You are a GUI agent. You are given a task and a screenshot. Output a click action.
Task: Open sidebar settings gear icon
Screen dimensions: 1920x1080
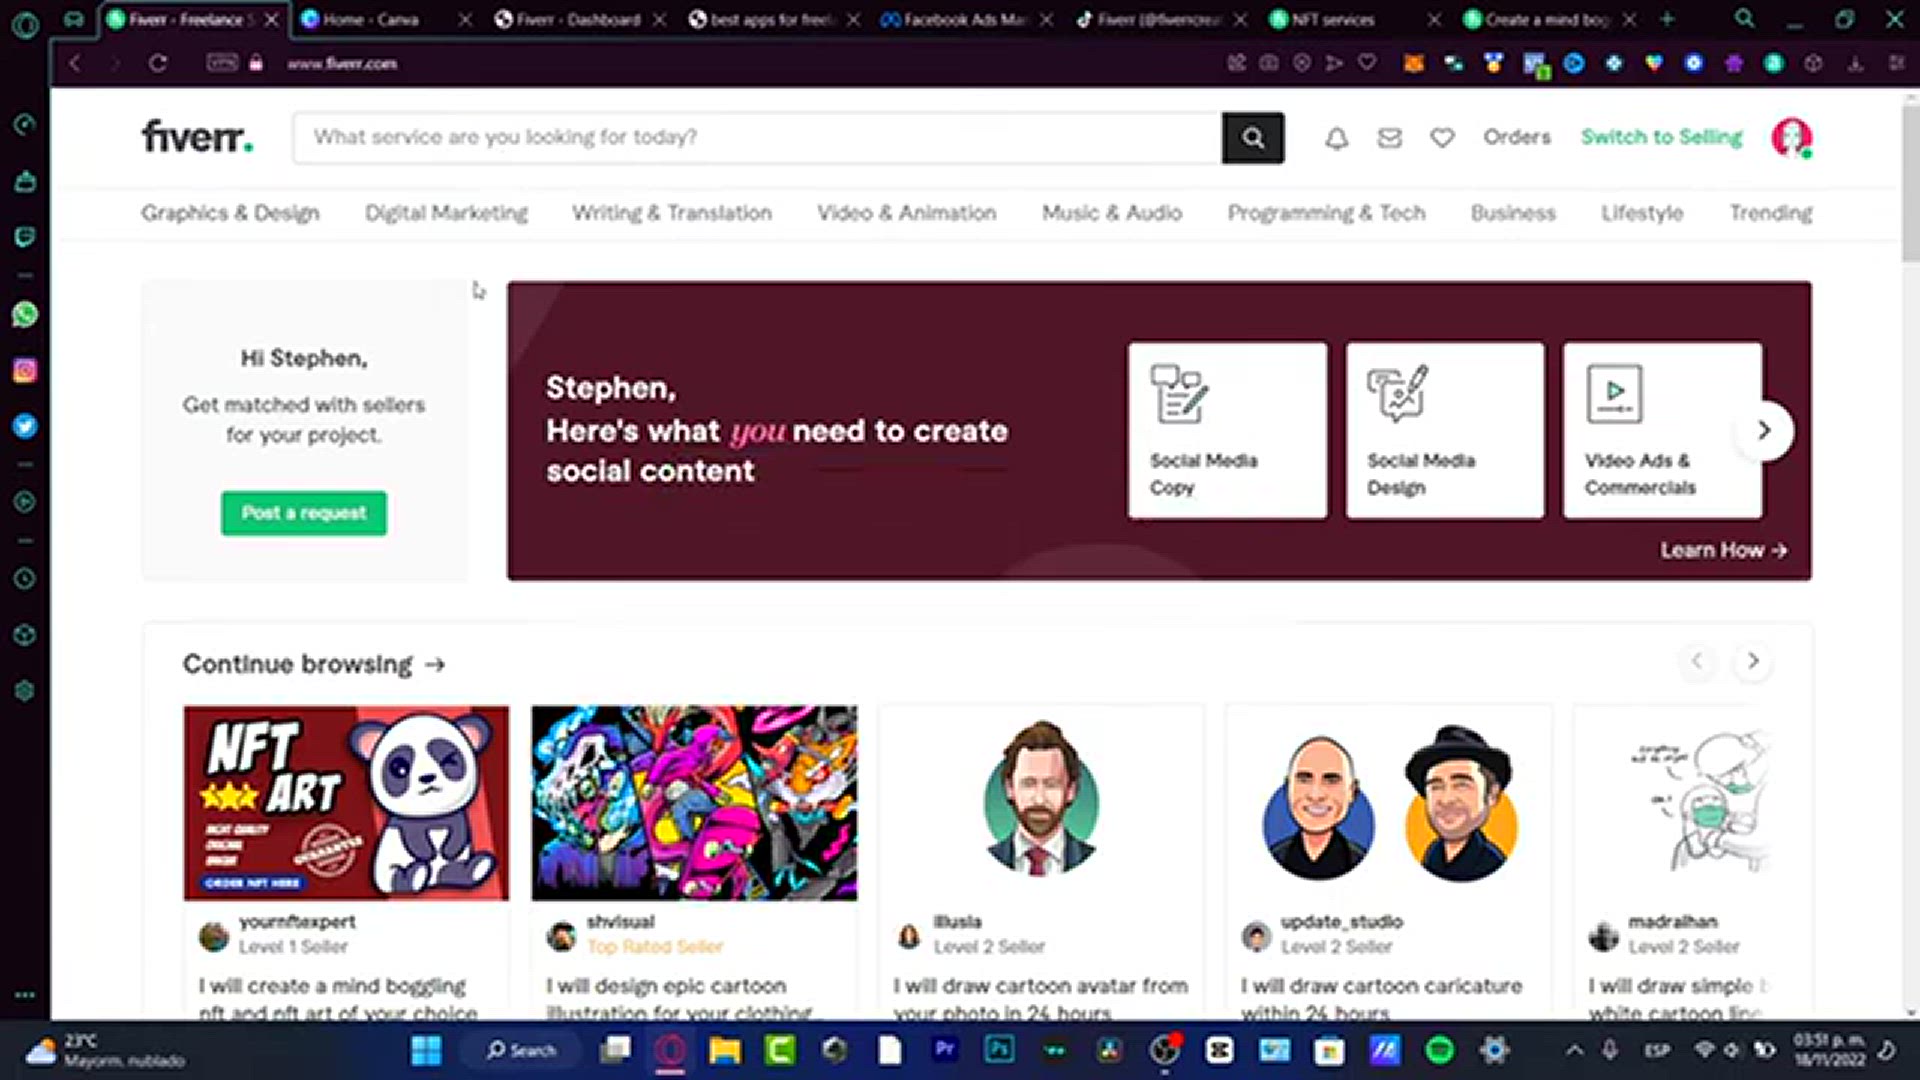(25, 691)
